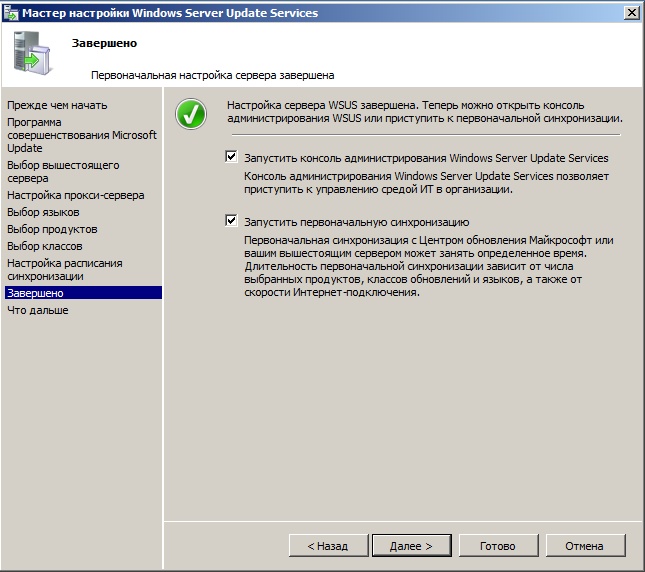Click the 'Отмена' button
645x572 pixels.
click(585, 546)
